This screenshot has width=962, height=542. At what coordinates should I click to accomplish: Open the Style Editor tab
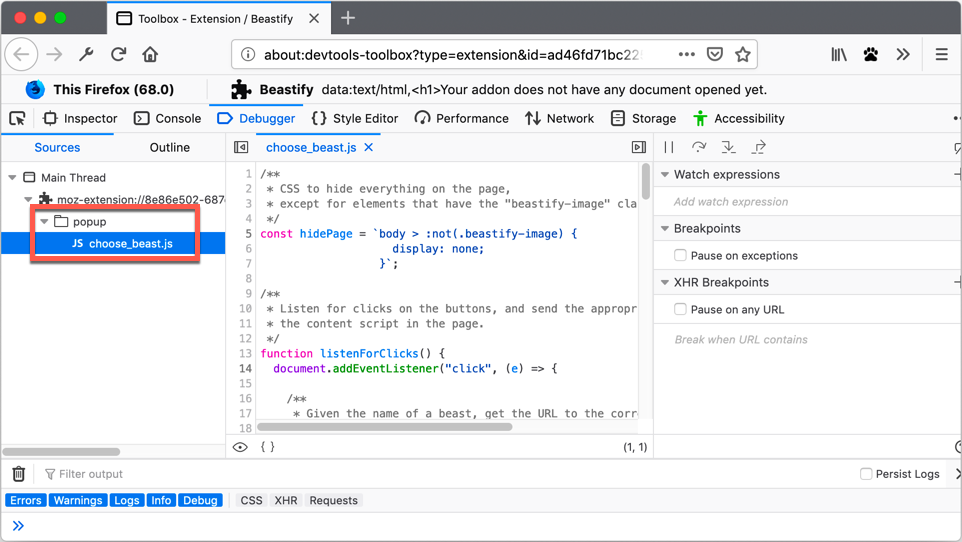pyautogui.click(x=355, y=118)
